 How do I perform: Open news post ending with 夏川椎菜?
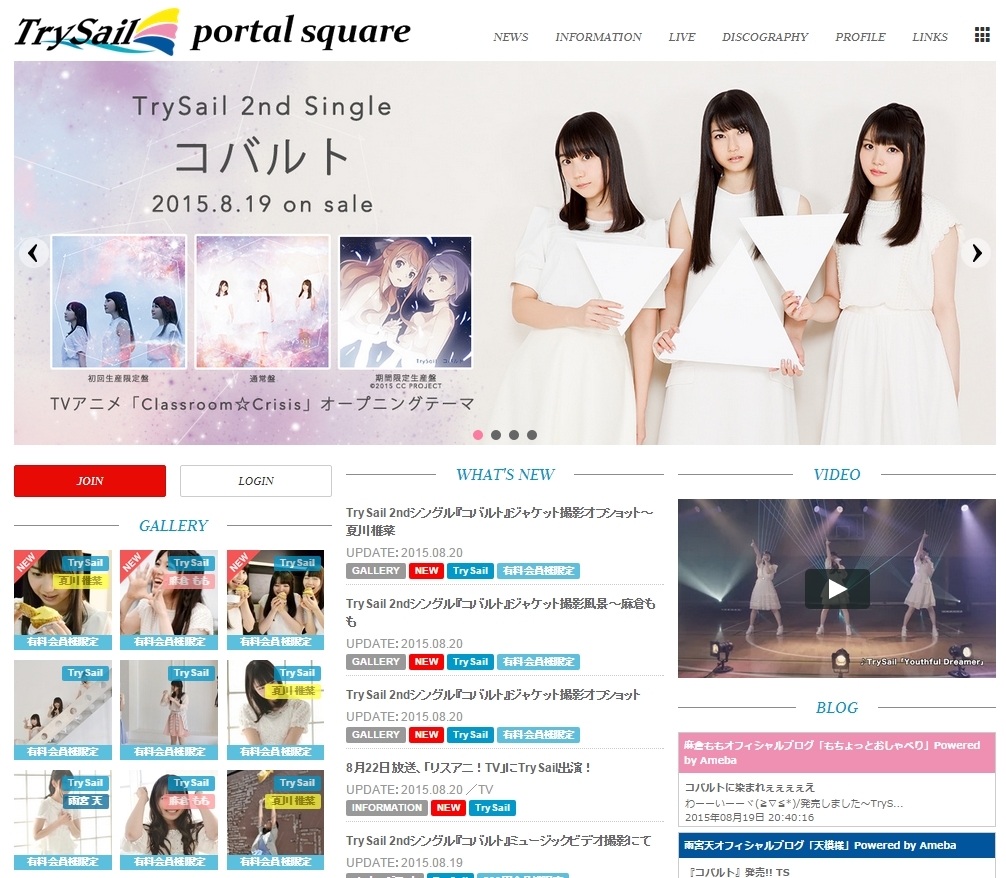[499, 521]
